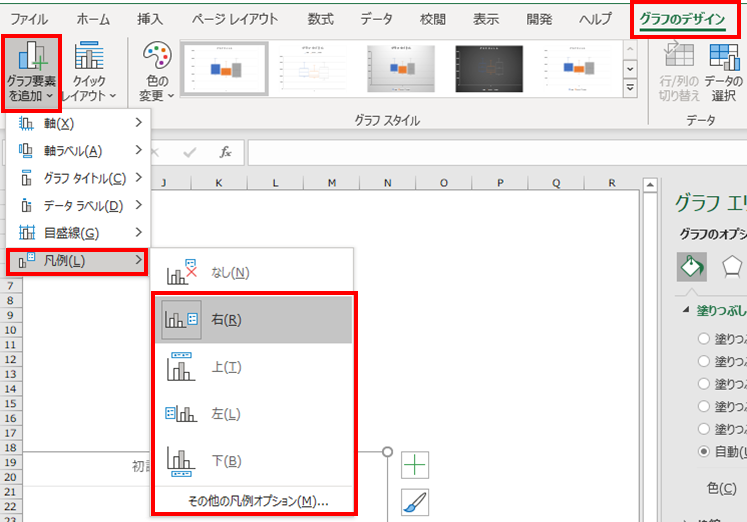This screenshot has width=747, height=522.
Task: Switch to the ページ レイアウト tab
Action: pos(235,19)
